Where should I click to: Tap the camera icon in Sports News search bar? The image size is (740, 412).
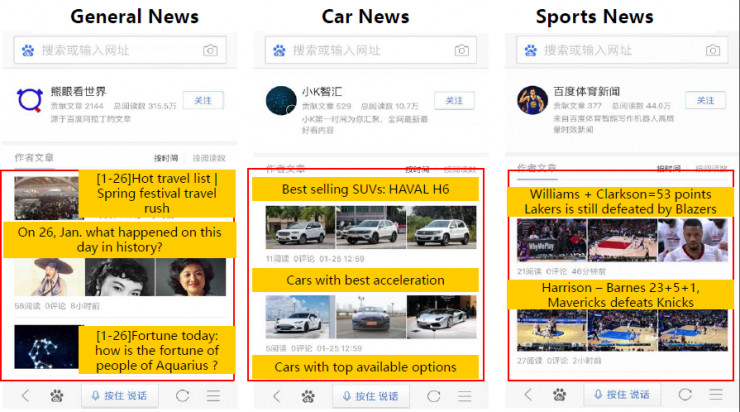[x=713, y=50]
